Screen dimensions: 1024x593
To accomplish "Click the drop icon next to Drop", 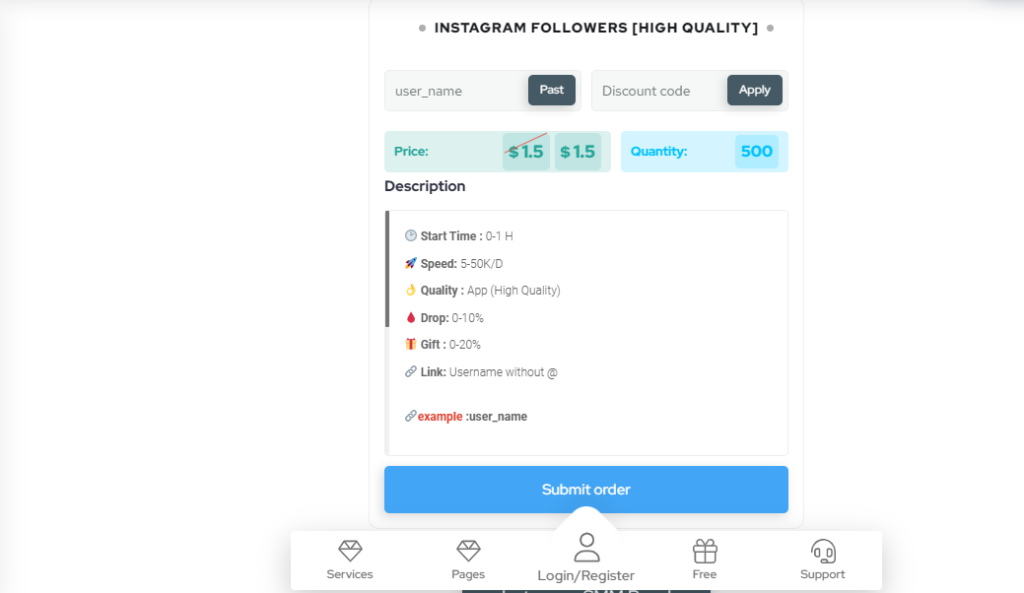I will point(410,317).
